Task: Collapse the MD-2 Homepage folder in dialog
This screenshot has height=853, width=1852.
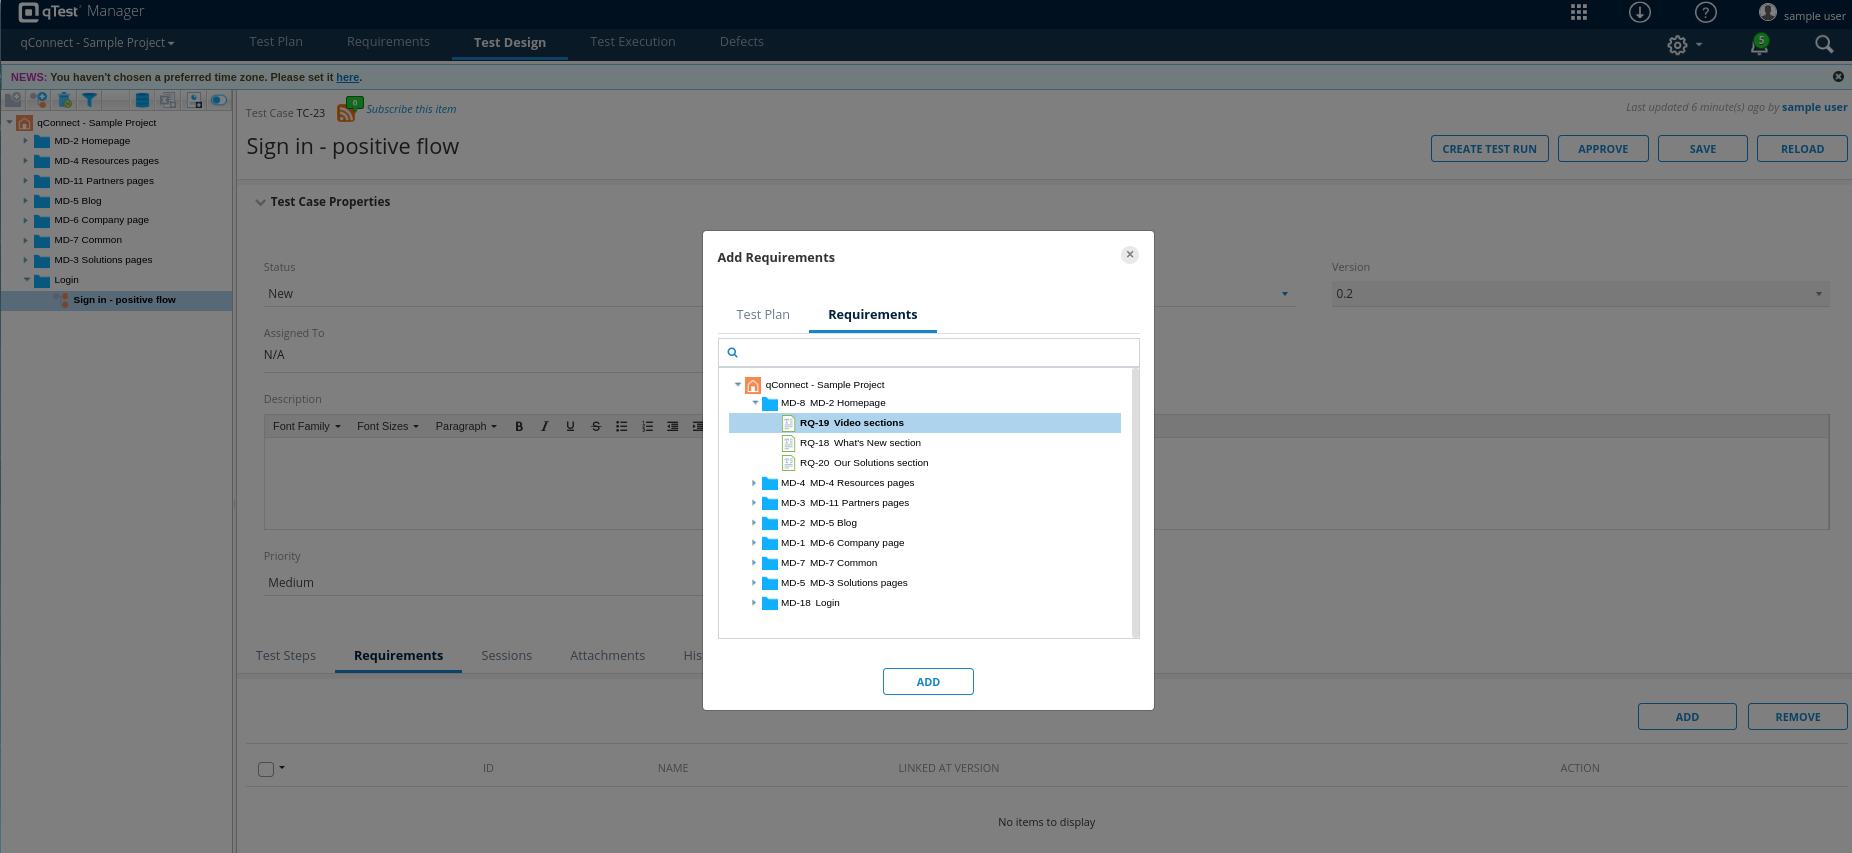Action: [x=755, y=403]
